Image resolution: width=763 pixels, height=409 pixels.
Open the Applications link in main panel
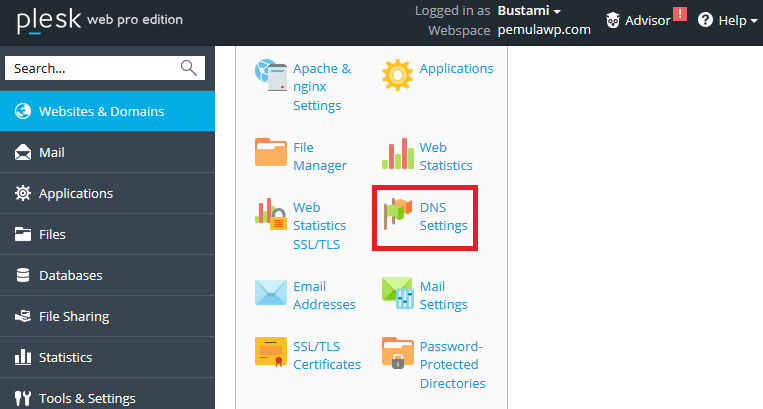456,69
